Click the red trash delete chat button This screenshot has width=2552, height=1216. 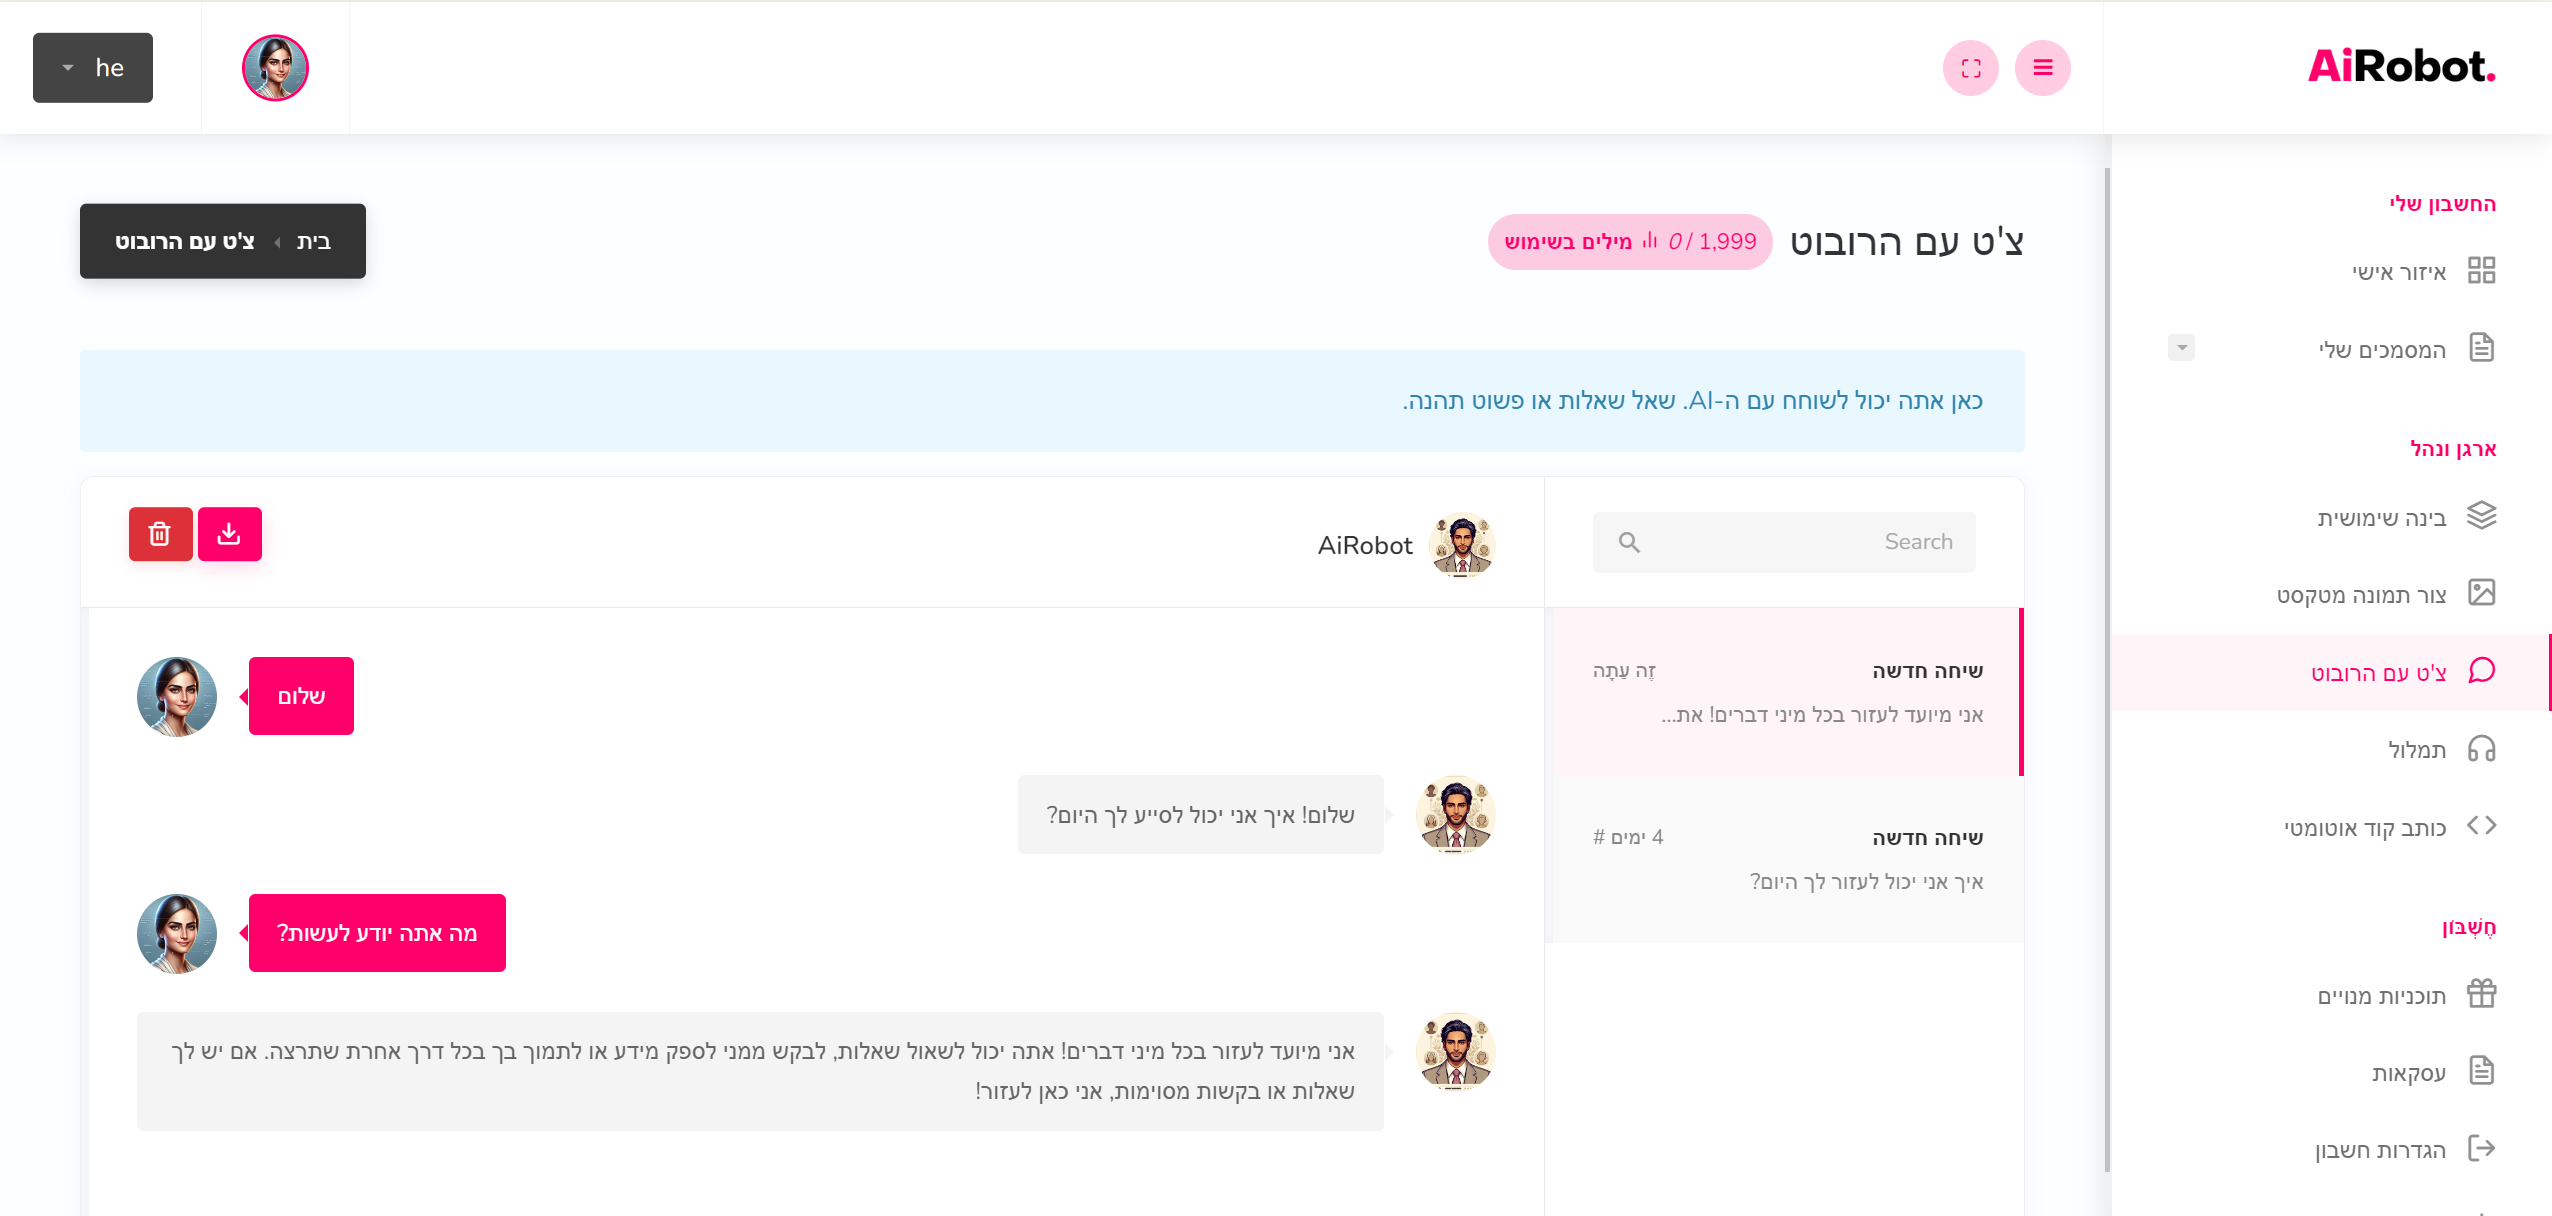160,534
